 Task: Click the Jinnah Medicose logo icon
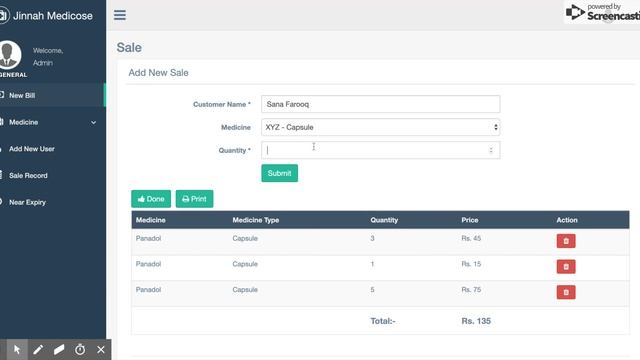coord(4,16)
